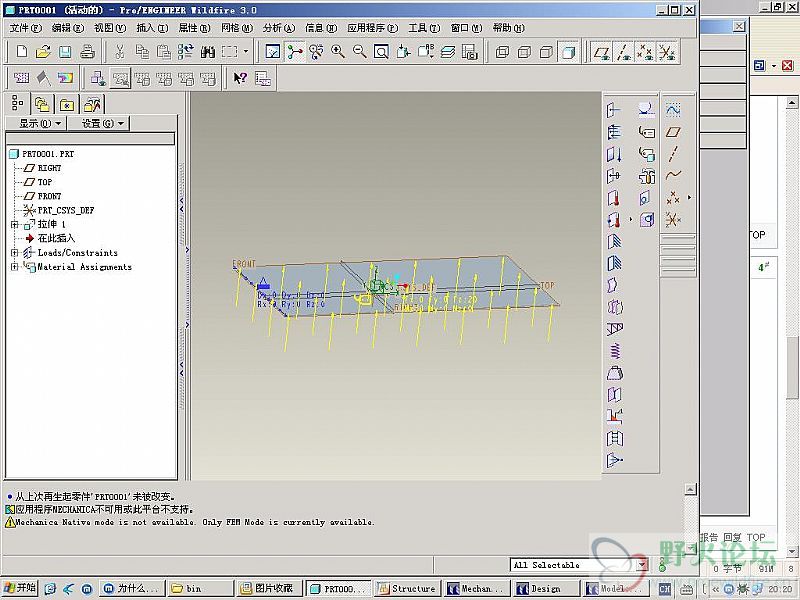The image size is (800, 600).
Task: Select the coordinate system creation tool
Action: (x=673, y=220)
